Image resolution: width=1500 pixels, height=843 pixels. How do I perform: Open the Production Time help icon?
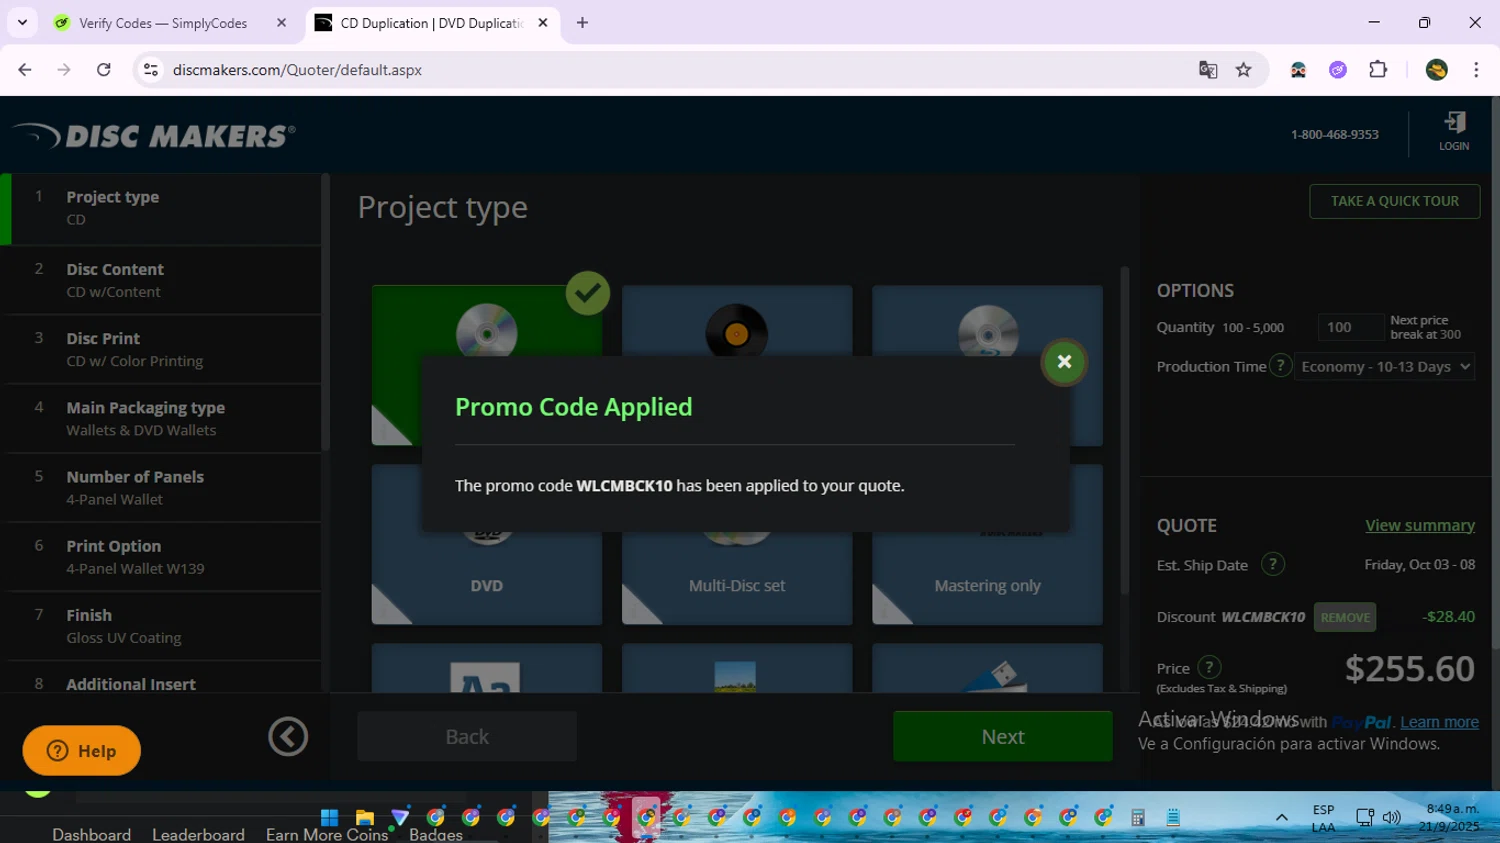click(1280, 366)
